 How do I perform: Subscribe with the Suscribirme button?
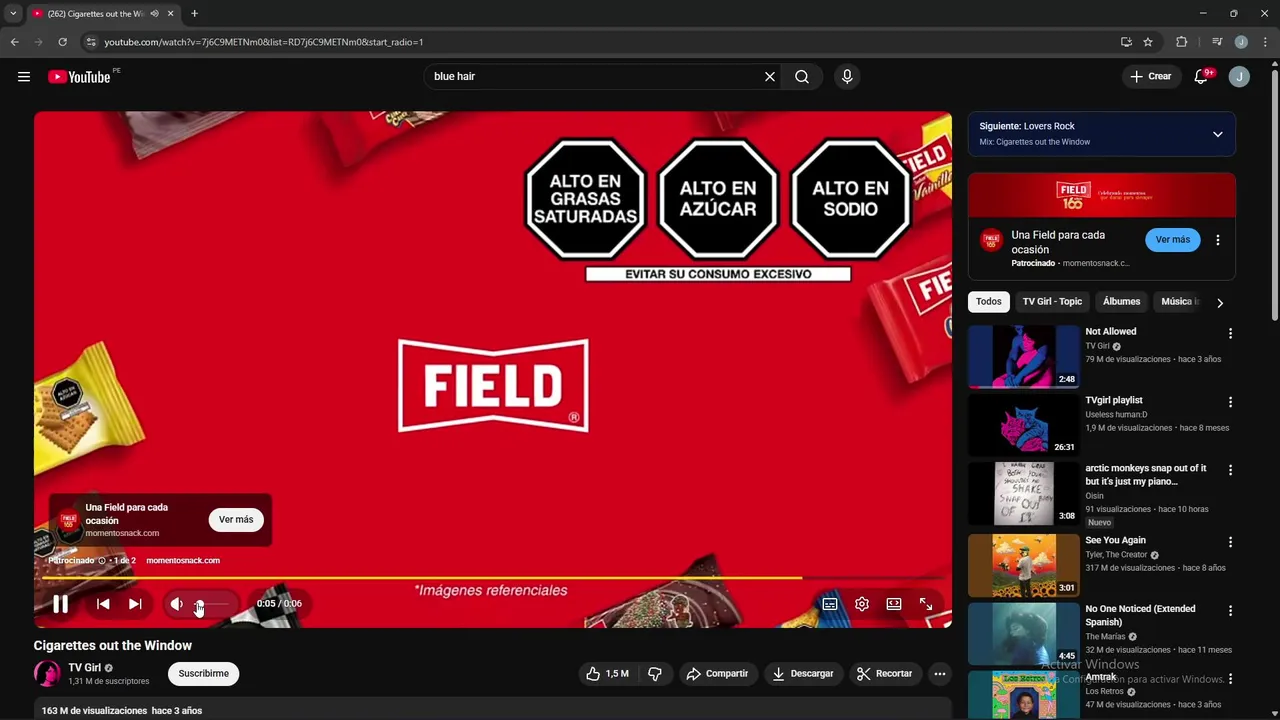tap(204, 674)
